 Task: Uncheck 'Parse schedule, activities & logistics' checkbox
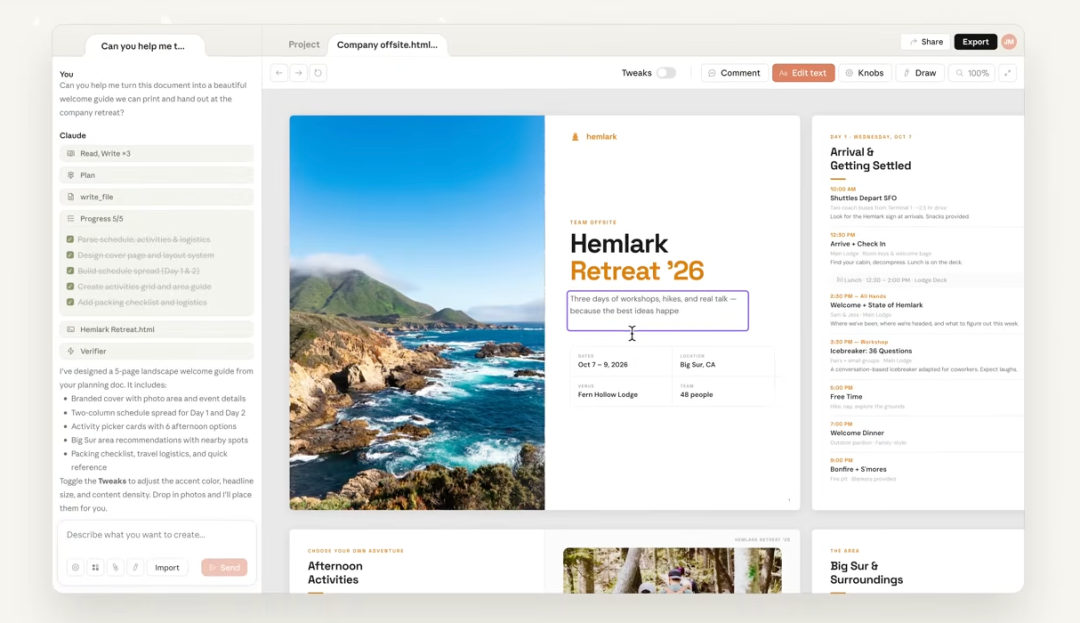(70, 240)
